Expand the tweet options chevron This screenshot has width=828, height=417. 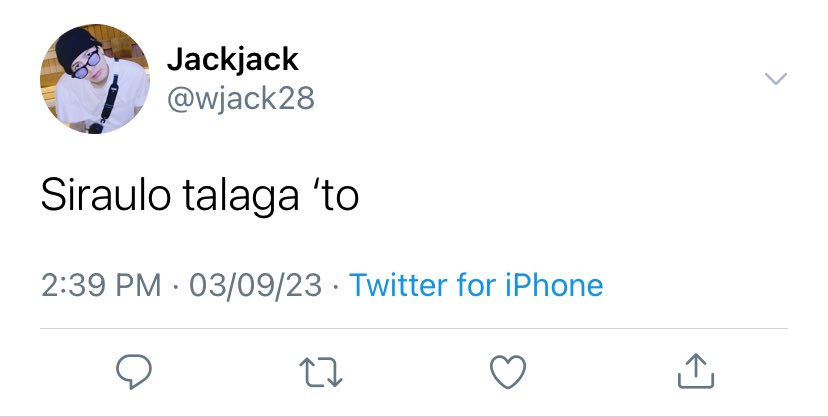click(776, 79)
